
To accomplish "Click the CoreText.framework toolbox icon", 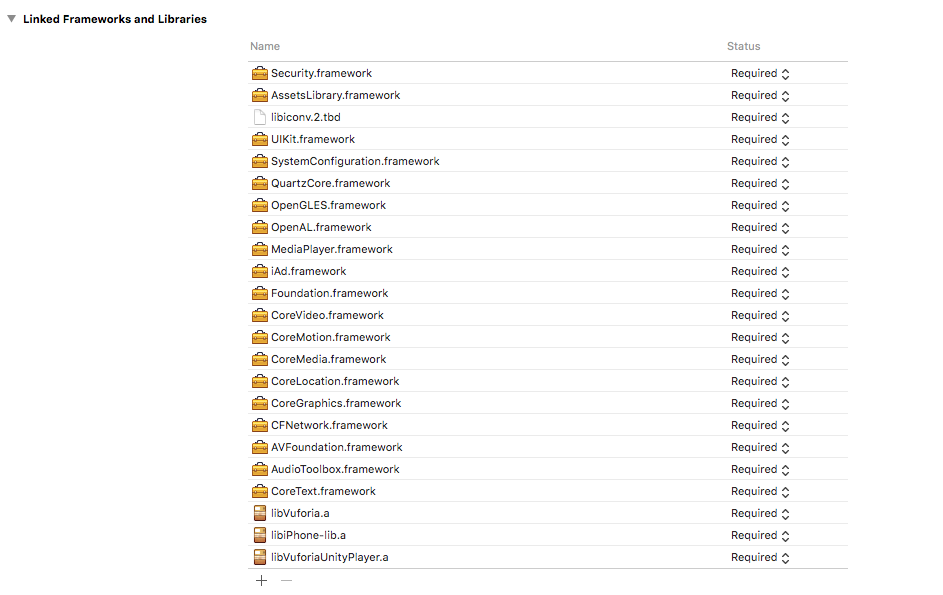I will (x=260, y=491).
